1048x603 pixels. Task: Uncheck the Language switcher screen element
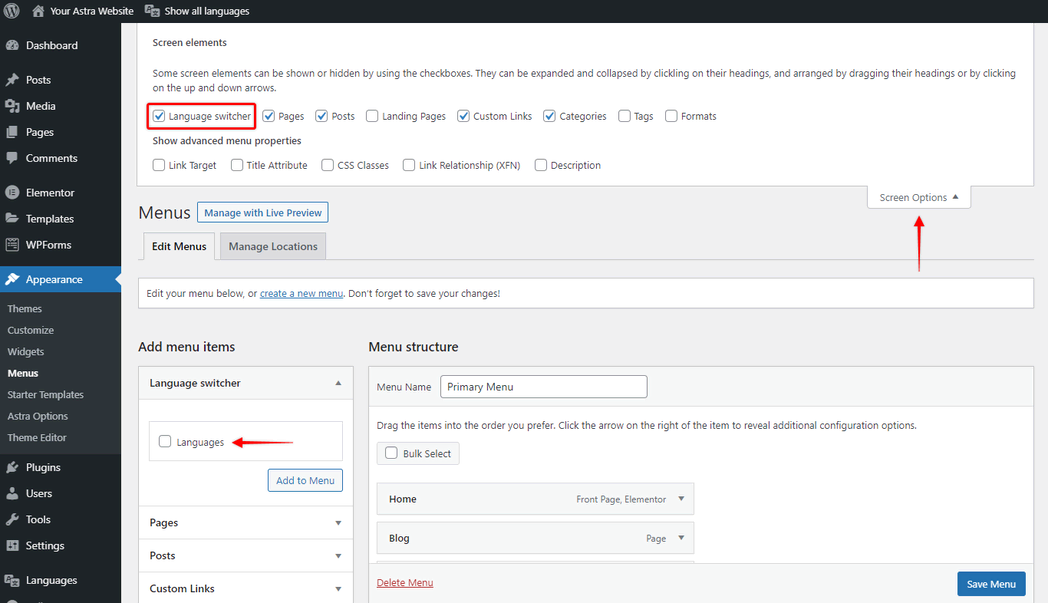click(159, 115)
